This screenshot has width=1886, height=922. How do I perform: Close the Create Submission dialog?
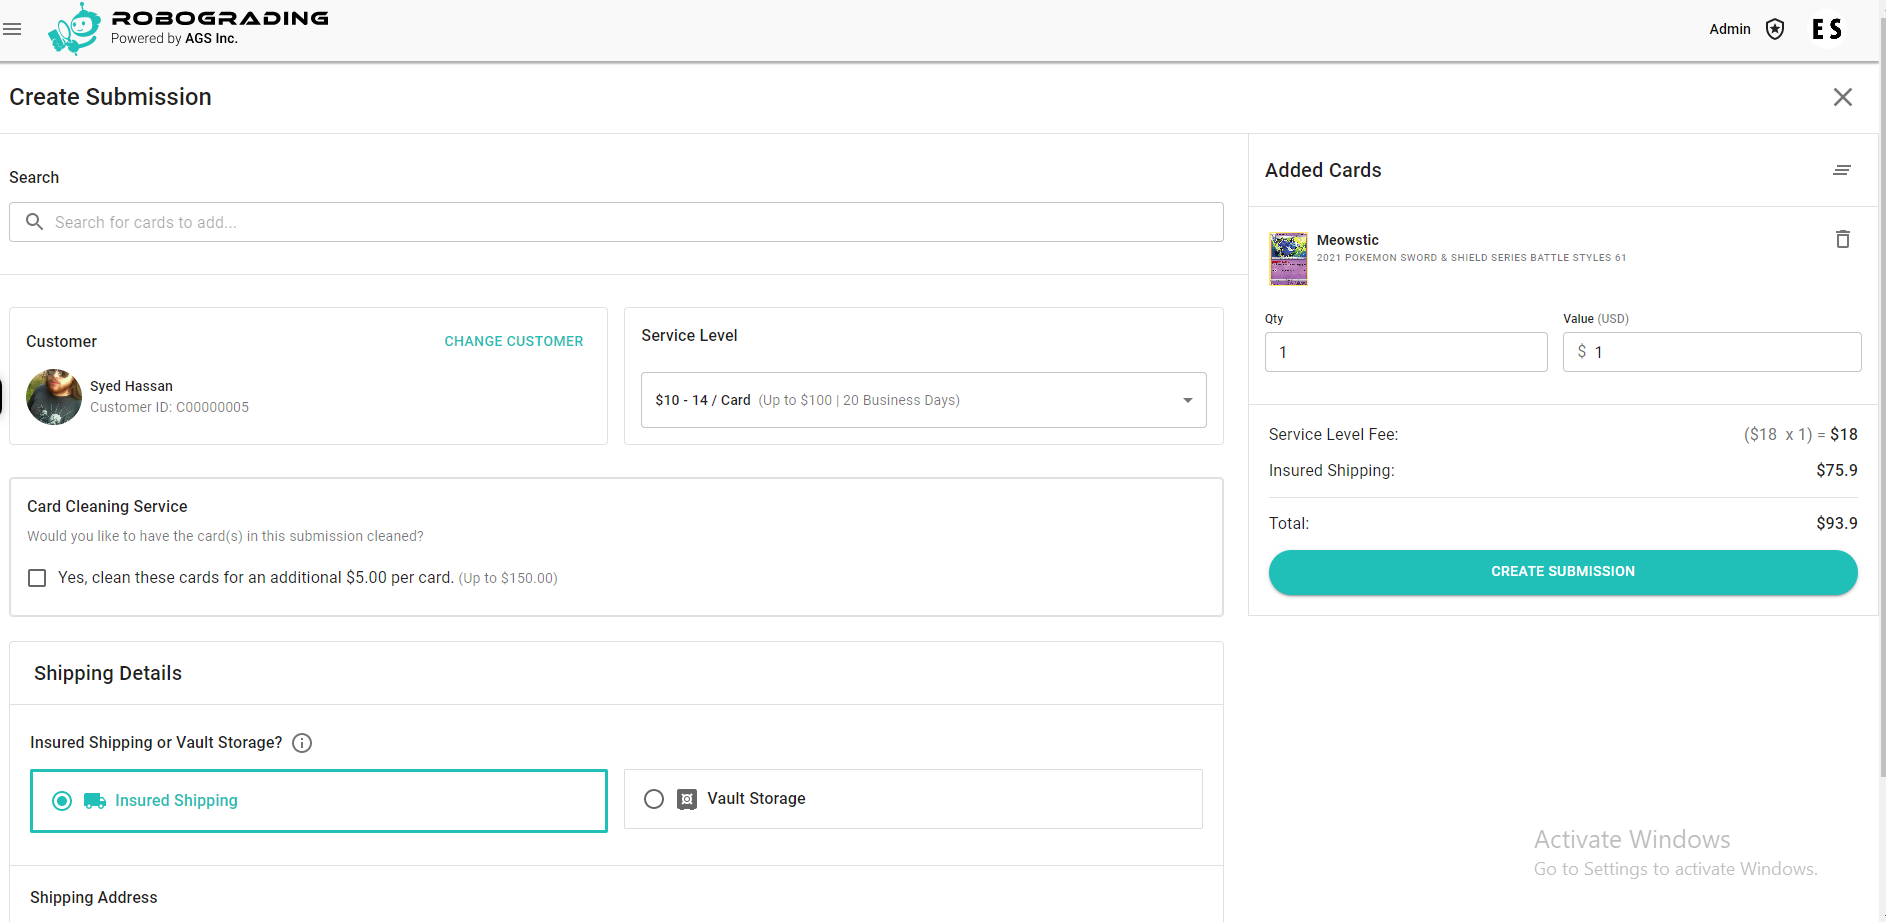tap(1842, 97)
